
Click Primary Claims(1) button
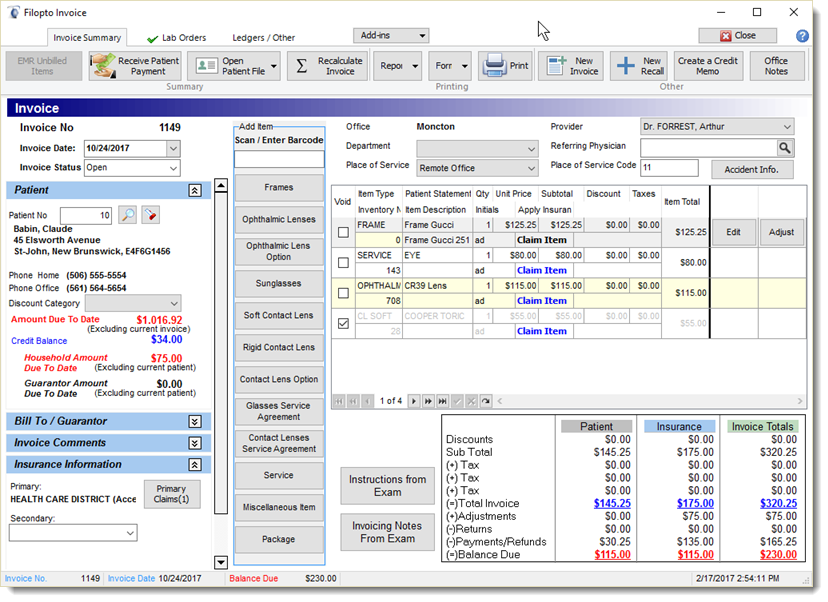172,494
